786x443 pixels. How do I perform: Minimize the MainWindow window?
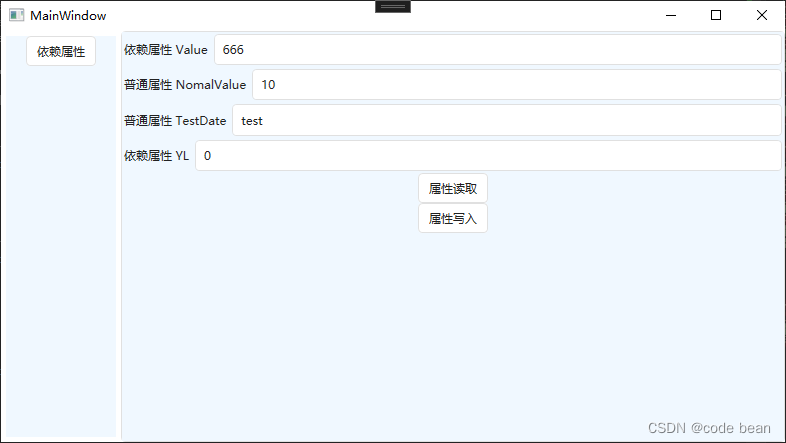coord(669,16)
